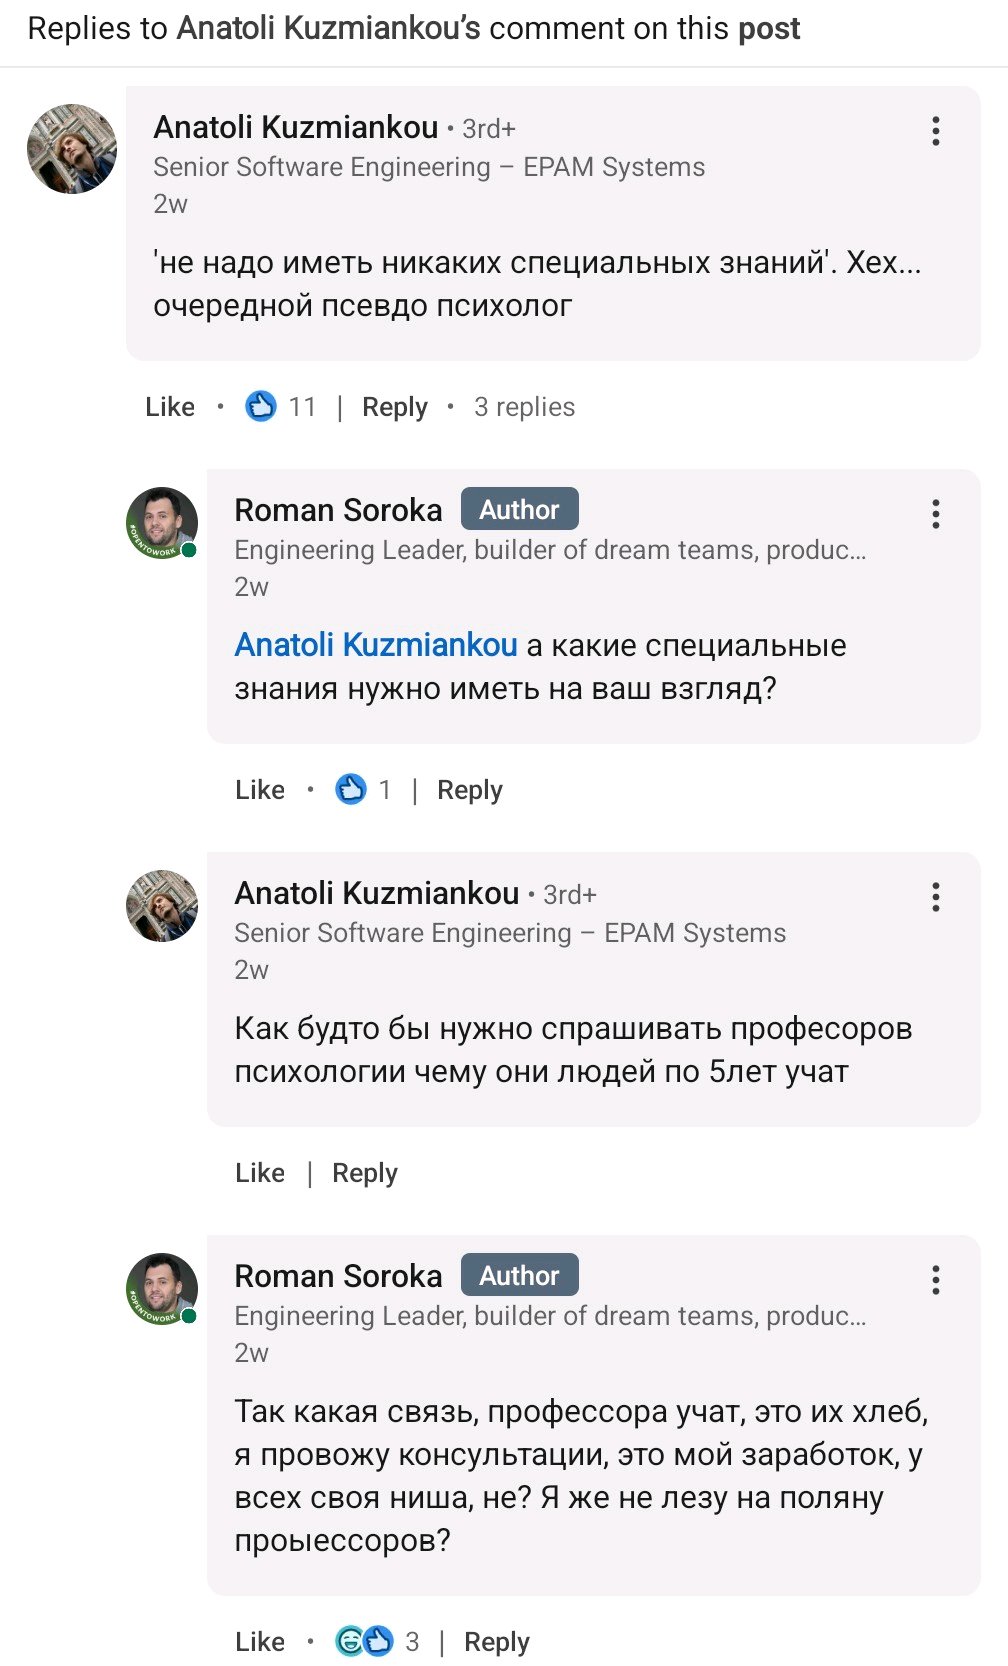Click the blue Anatoli Kuzmiankou mention link
Screen dimensions: 1008x1666
(x=376, y=645)
